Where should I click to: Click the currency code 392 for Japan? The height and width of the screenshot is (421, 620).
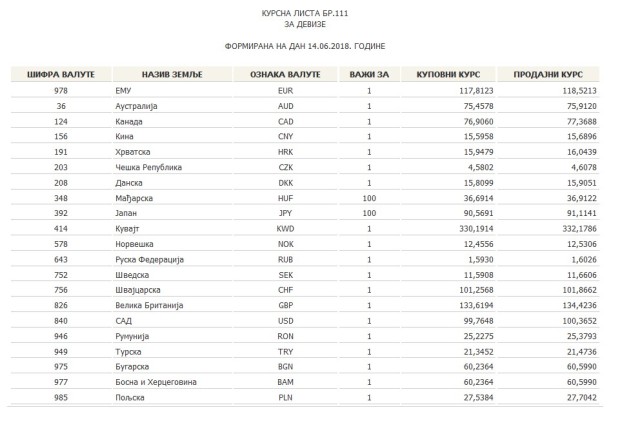[x=61, y=213]
